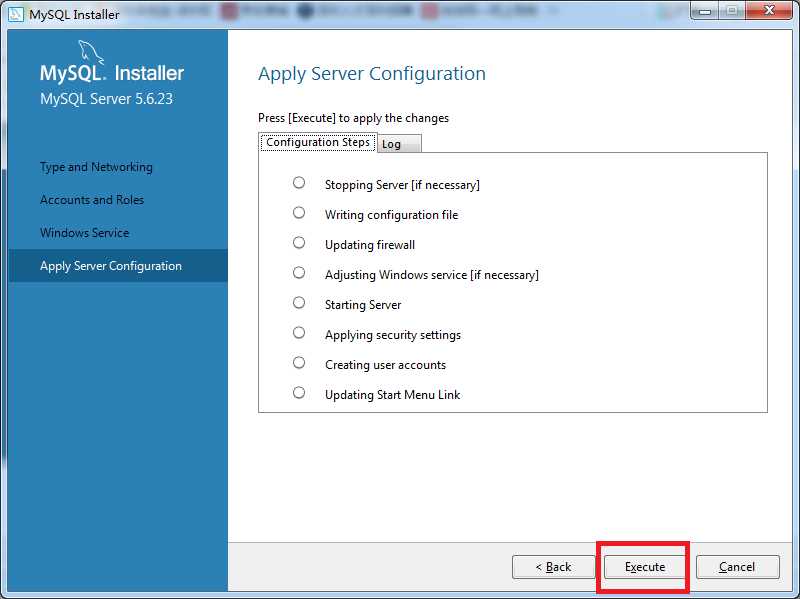800x599 pixels.
Task: Click the 'Applying security settings' text
Action: [393, 335]
